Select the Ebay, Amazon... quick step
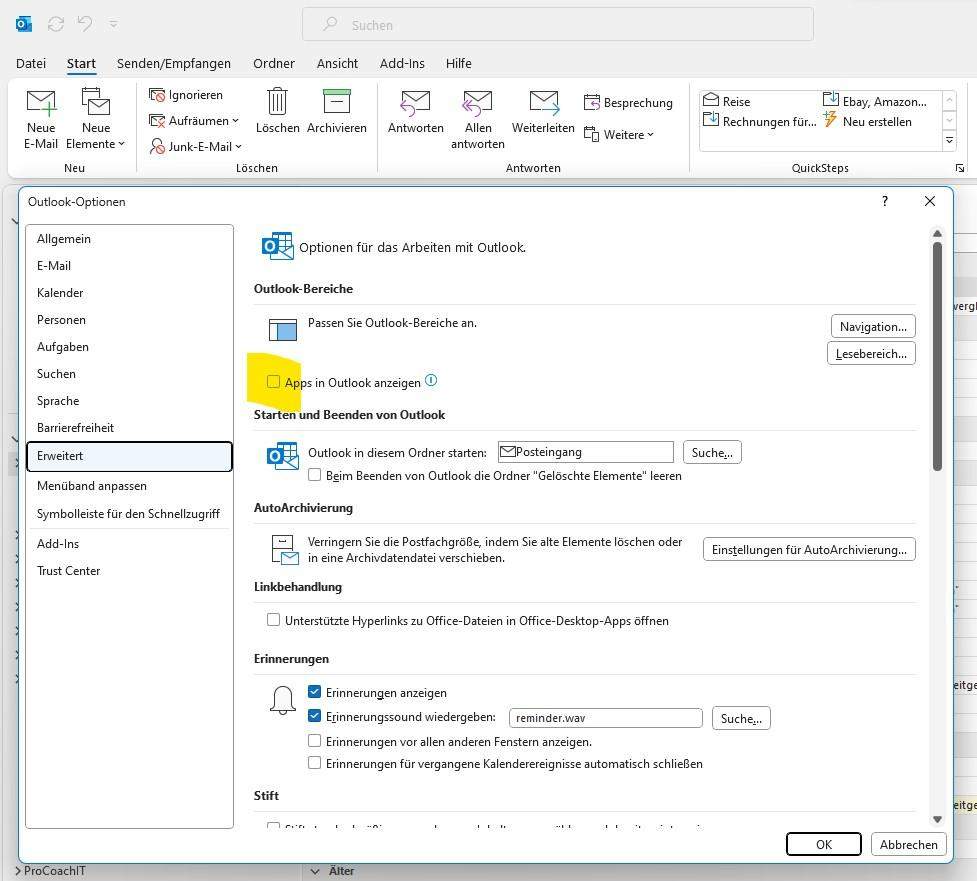This screenshot has width=977, height=881. point(875,101)
